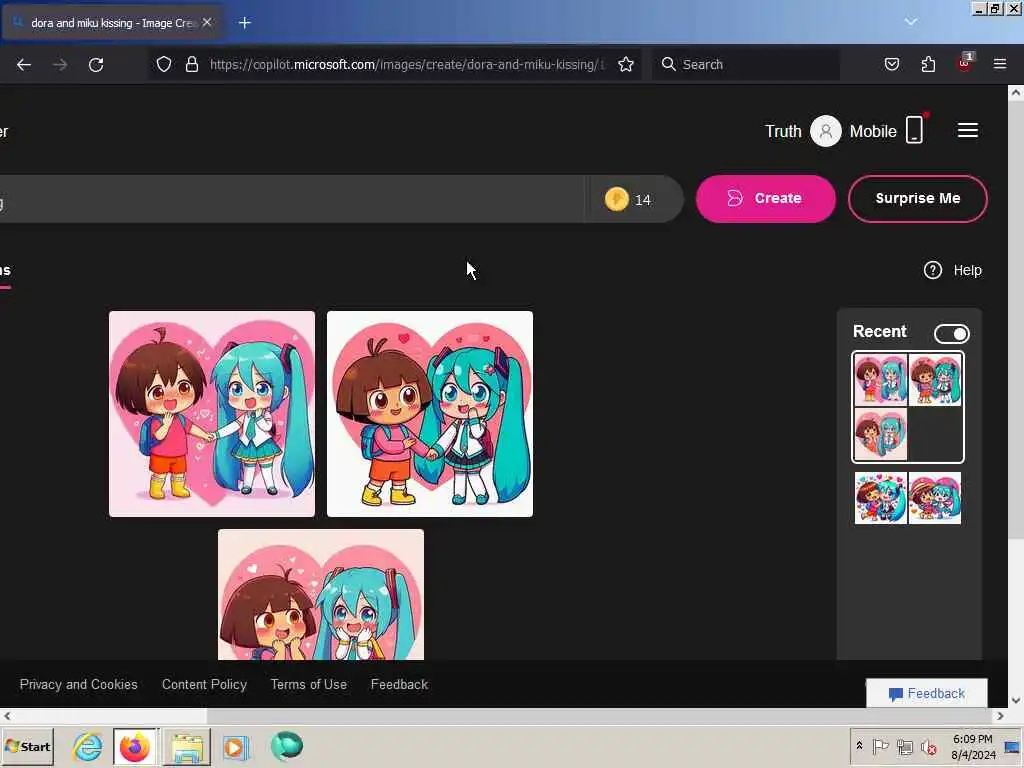Viewport: 1024px width, 768px height.
Task: Click the horizontal scrollbar left arrow
Action: (x=7, y=716)
